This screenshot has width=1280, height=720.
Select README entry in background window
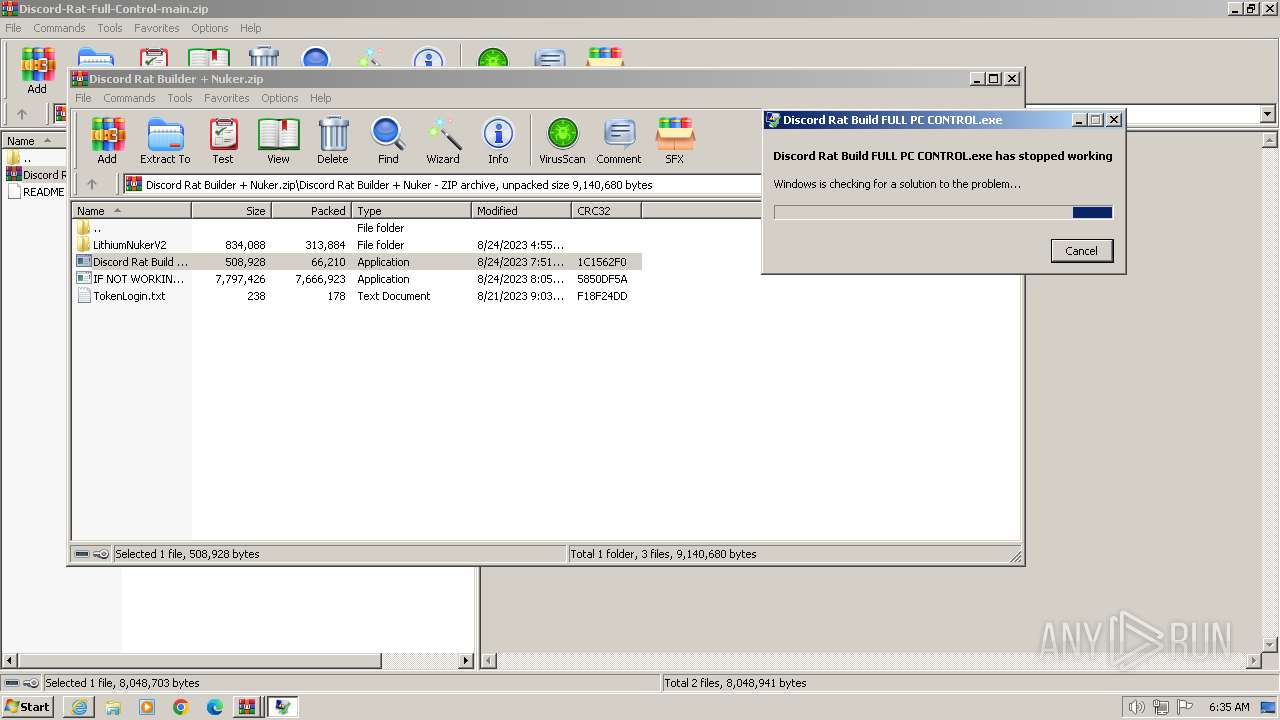point(36,192)
